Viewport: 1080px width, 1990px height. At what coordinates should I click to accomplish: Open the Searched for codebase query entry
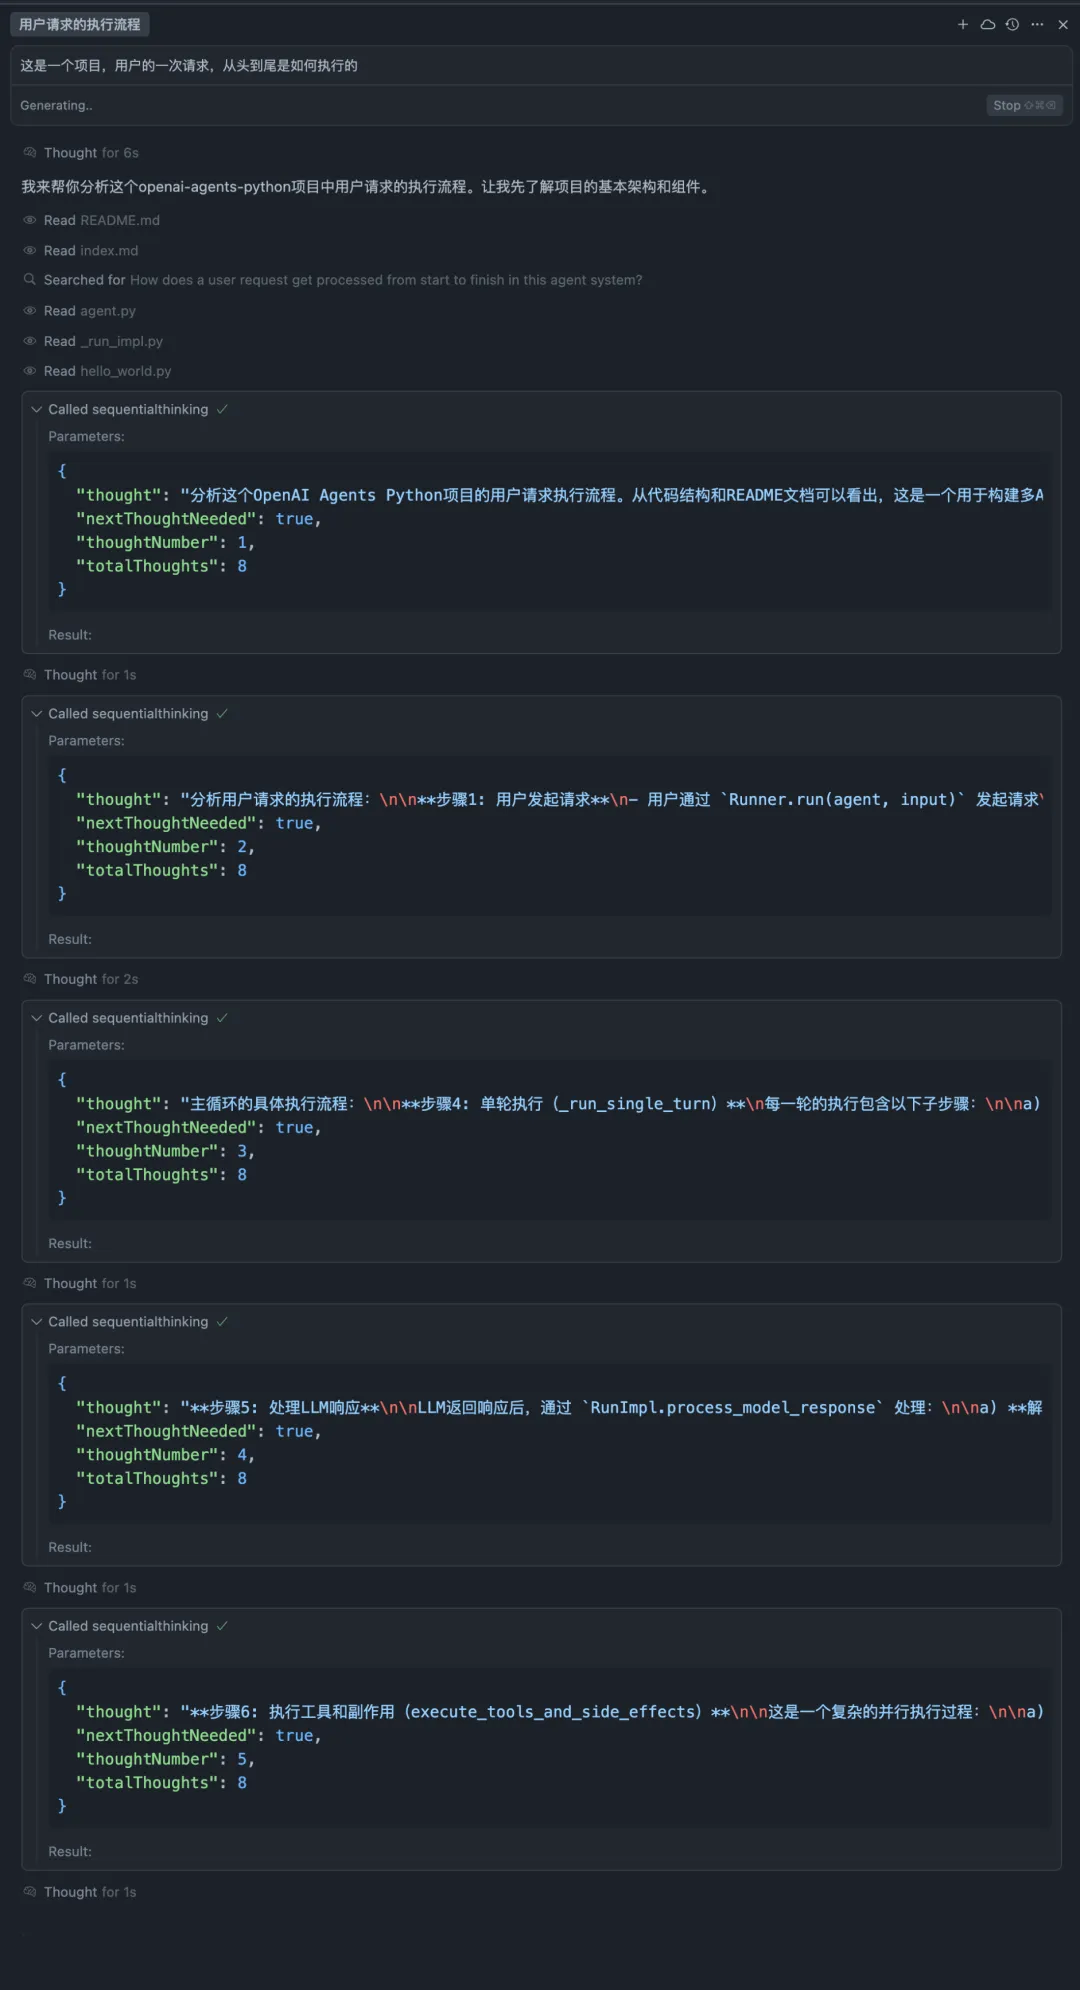[x=332, y=280]
